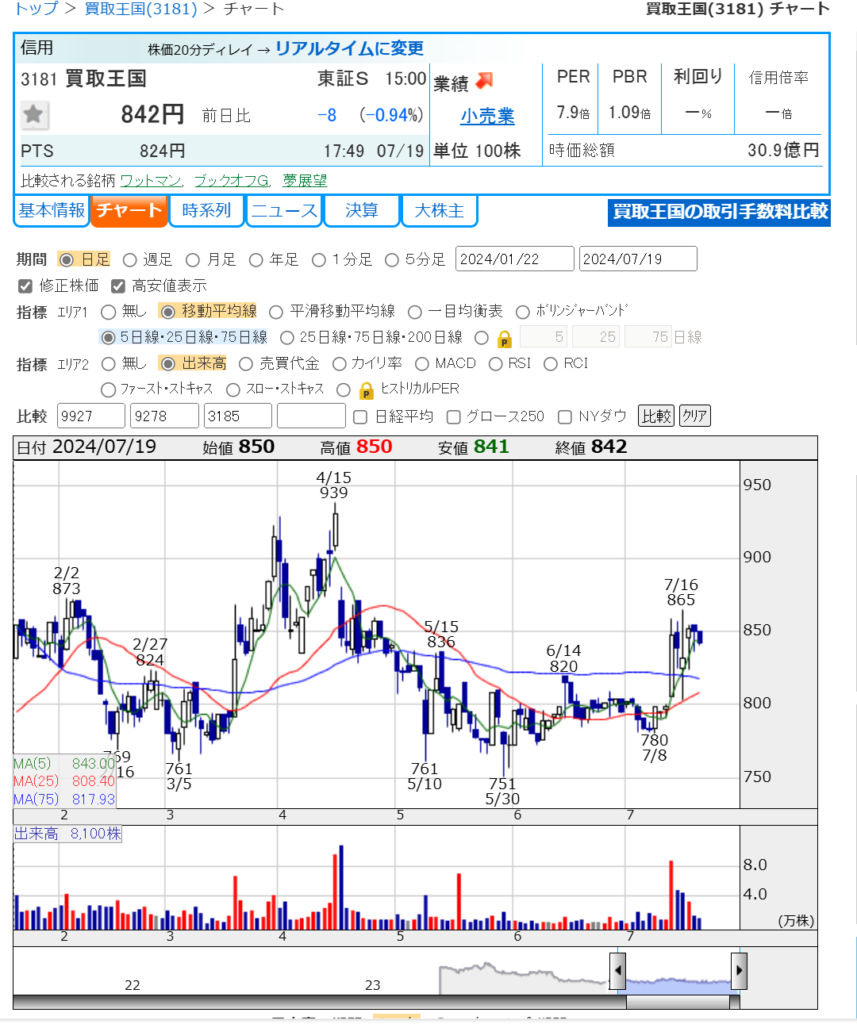Switch to the 時系列 tab
Image resolution: width=857 pixels, height=1024 pixels.
206,211
